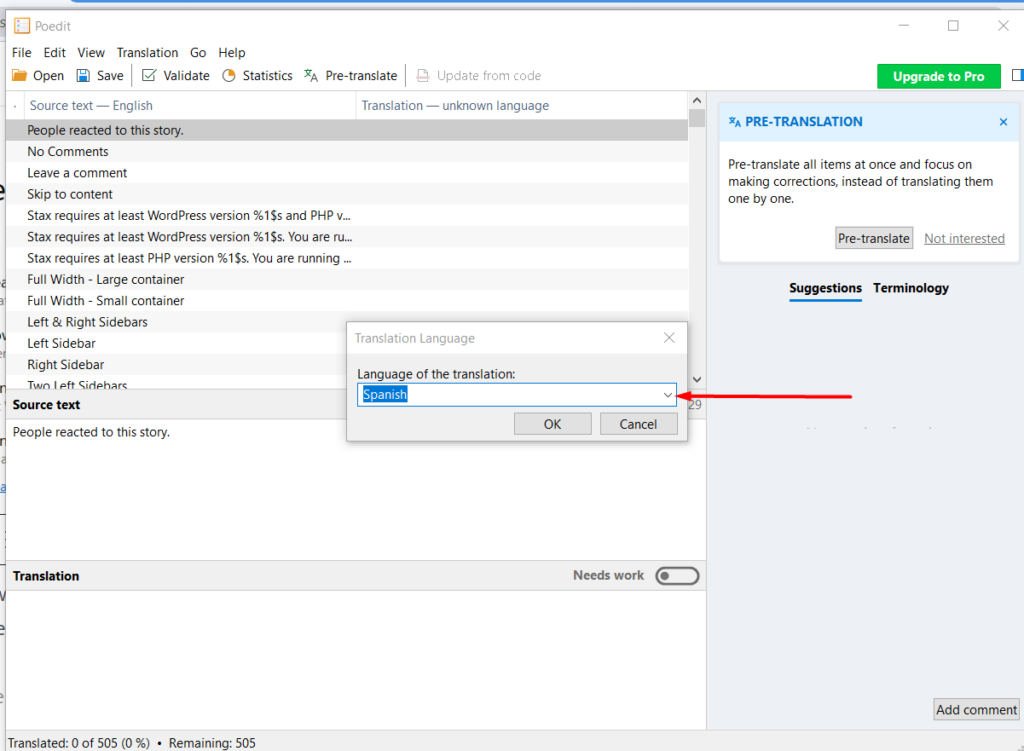Select row 'Stax requires at least WordPress version %1$s and PHP'
This screenshot has height=751, width=1024.
pos(347,216)
